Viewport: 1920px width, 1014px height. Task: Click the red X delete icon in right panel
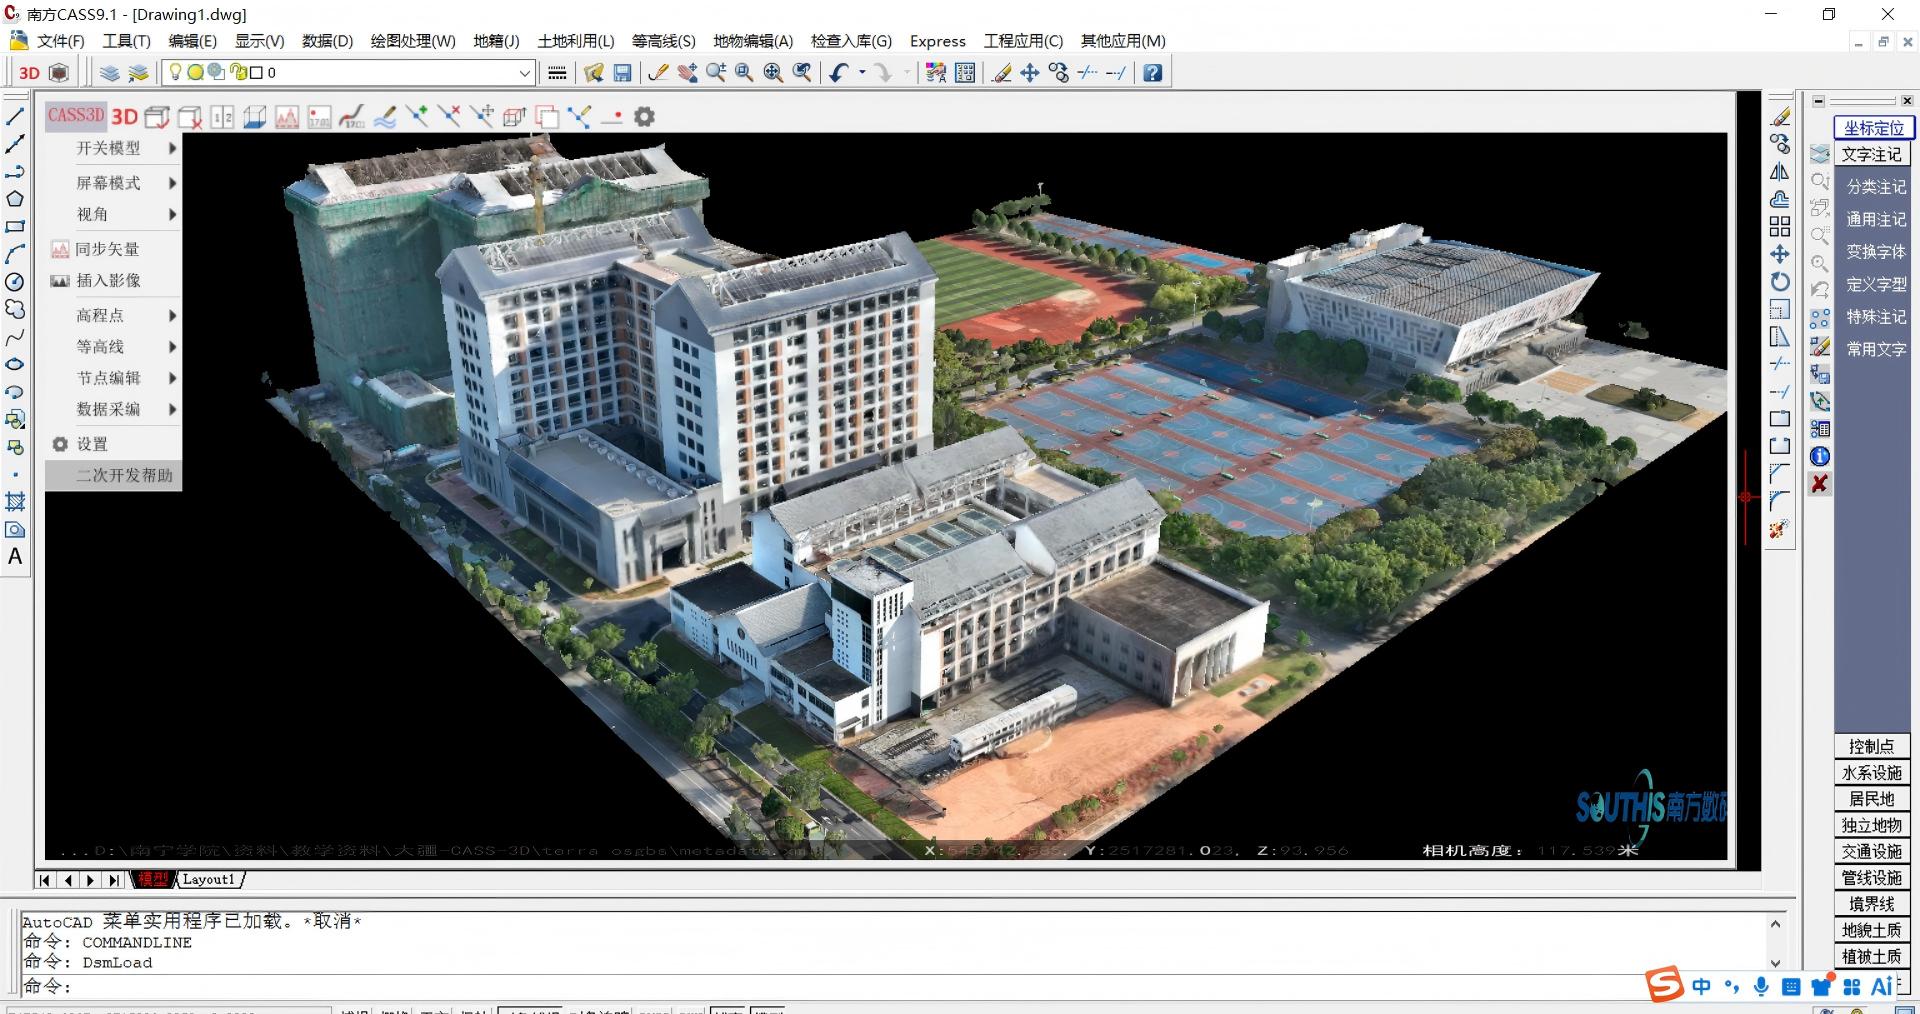(1820, 484)
